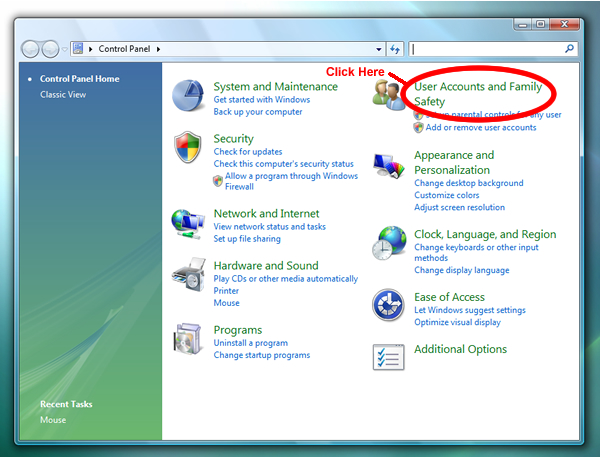Open the address bar history dropdown arrow
Viewport: 600px width, 457px height.
378,49
